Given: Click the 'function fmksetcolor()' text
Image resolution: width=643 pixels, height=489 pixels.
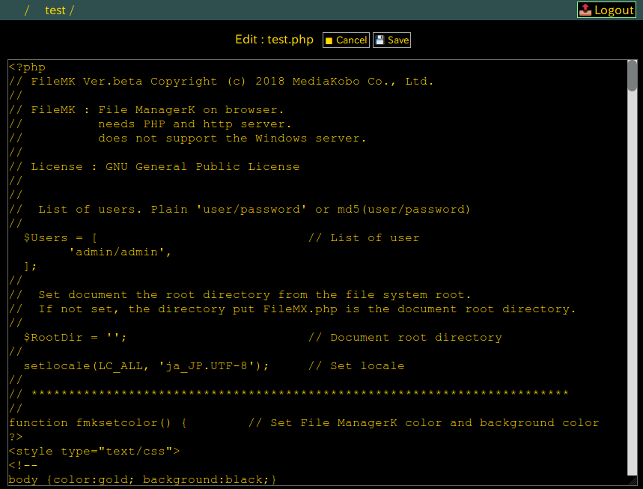Looking at the screenshot, I should pos(89,423).
